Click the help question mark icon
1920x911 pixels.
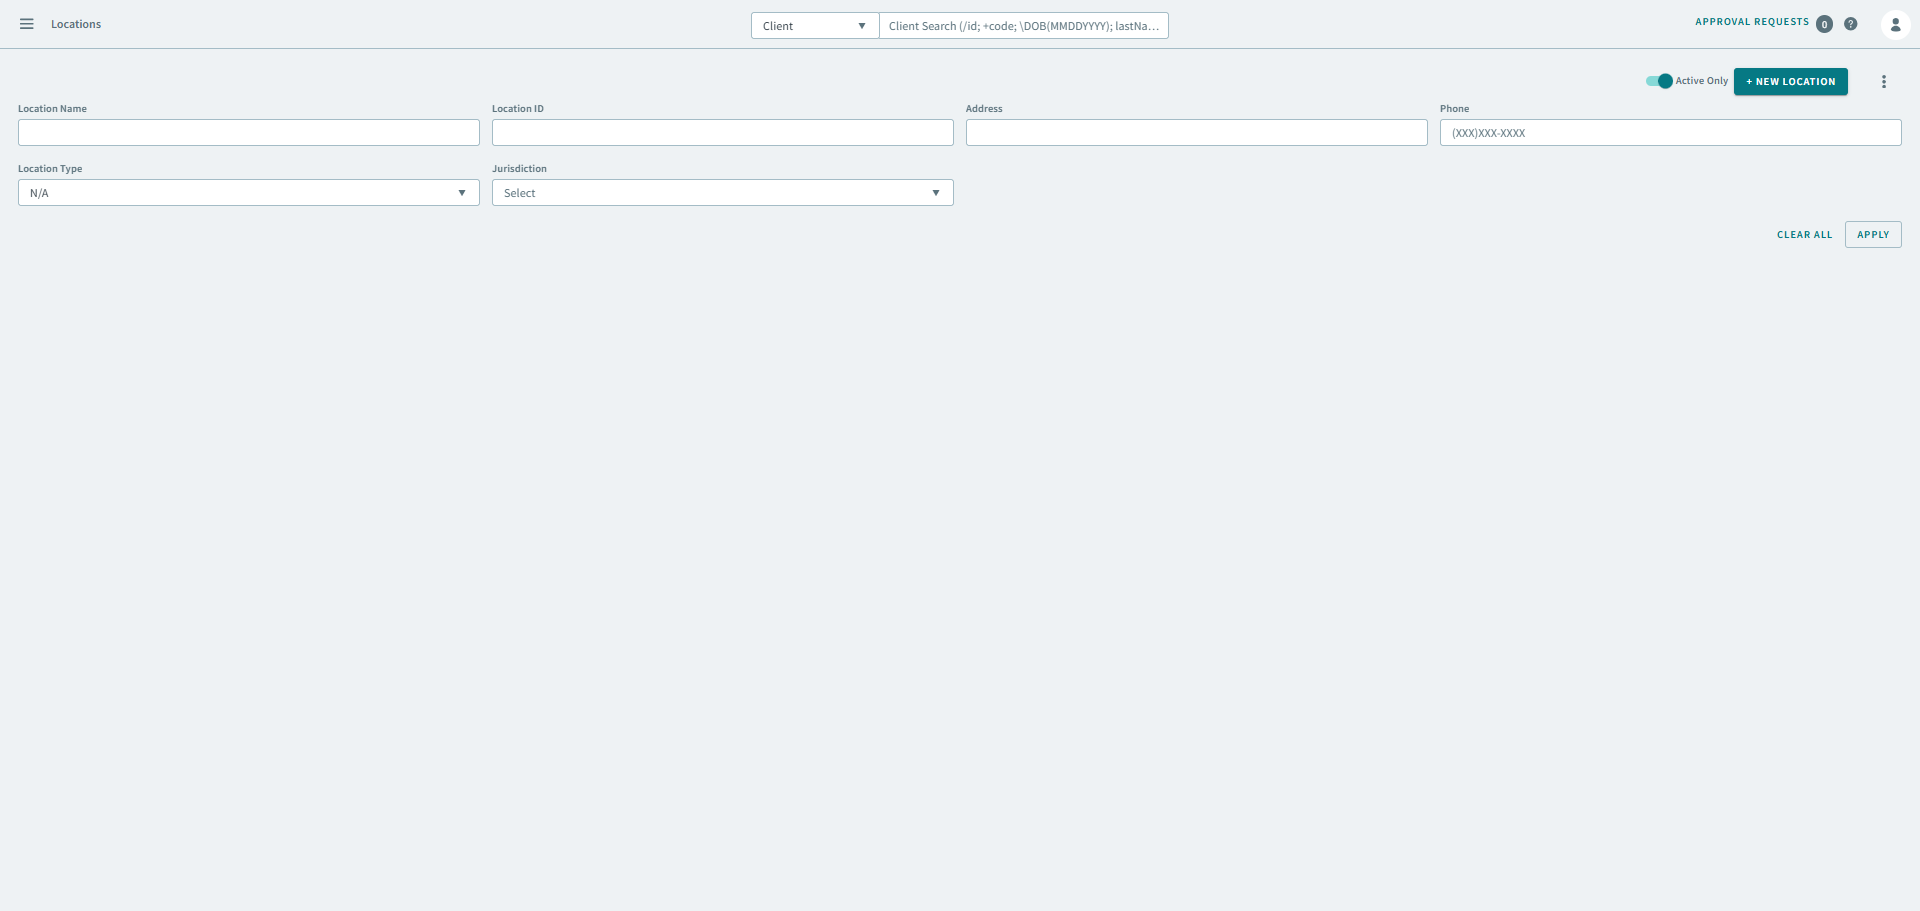[x=1850, y=24]
